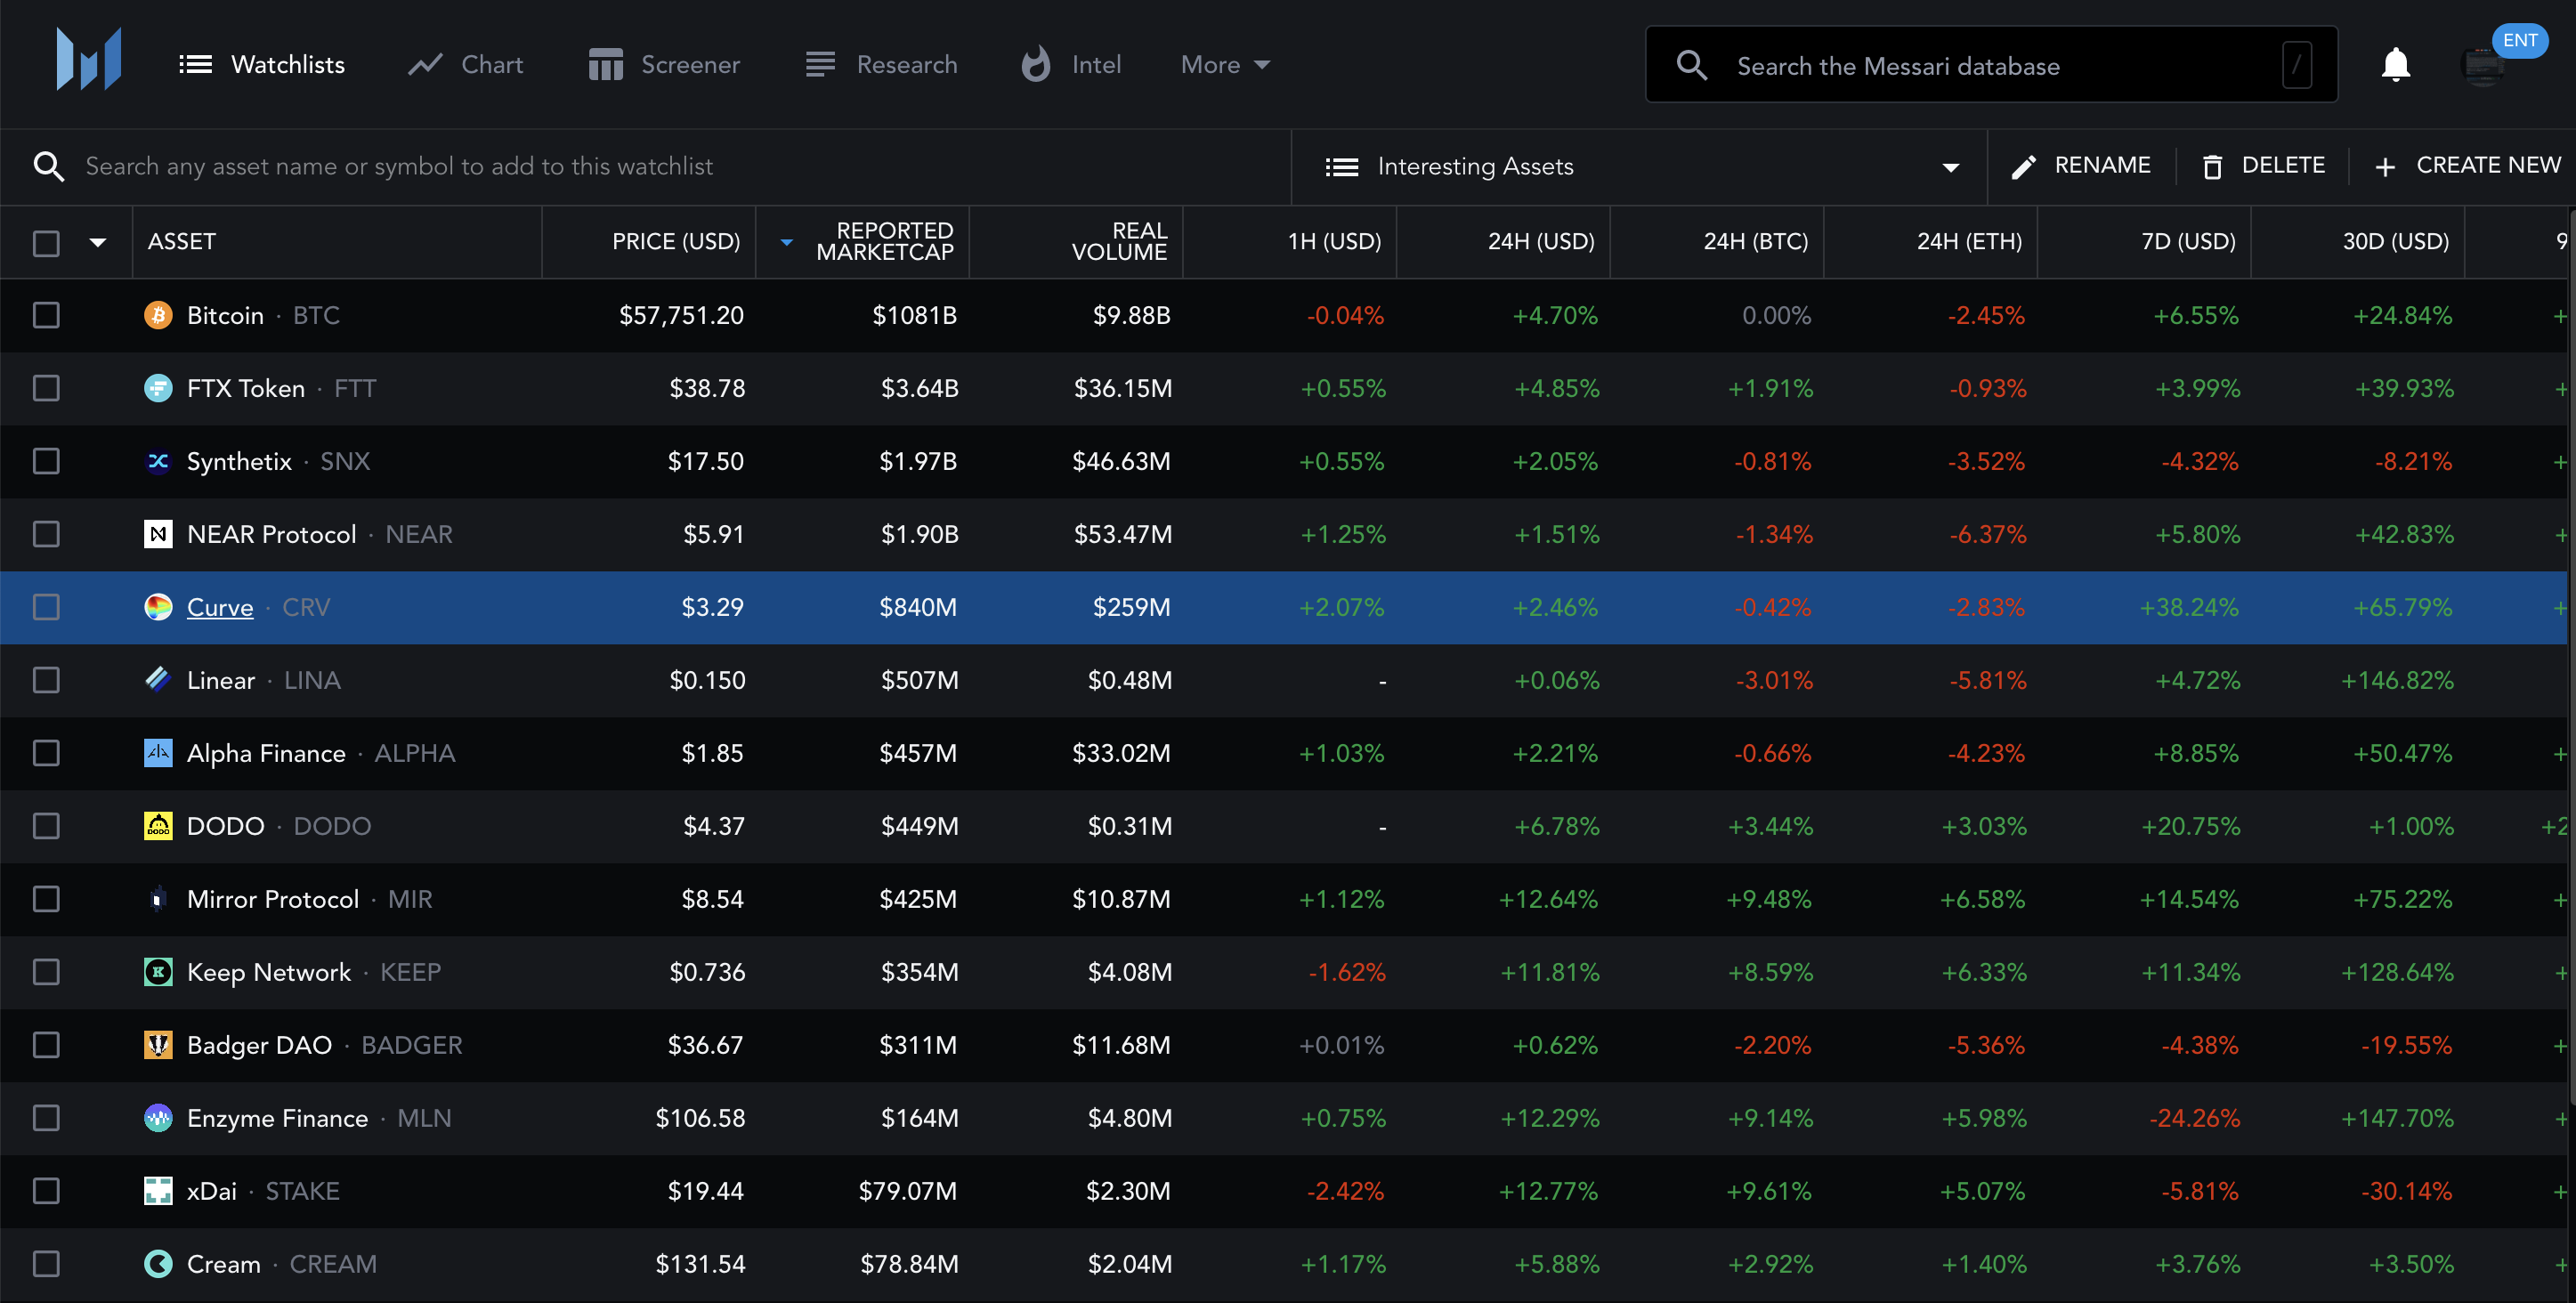Click the Alpha Finance logo icon

click(158, 753)
